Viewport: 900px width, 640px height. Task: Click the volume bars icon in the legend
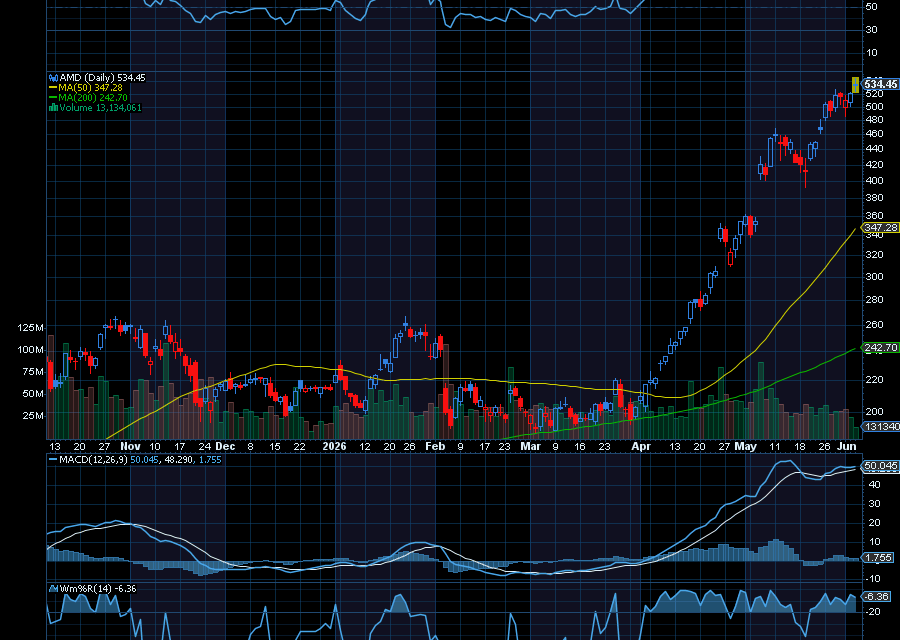pos(53,107)
